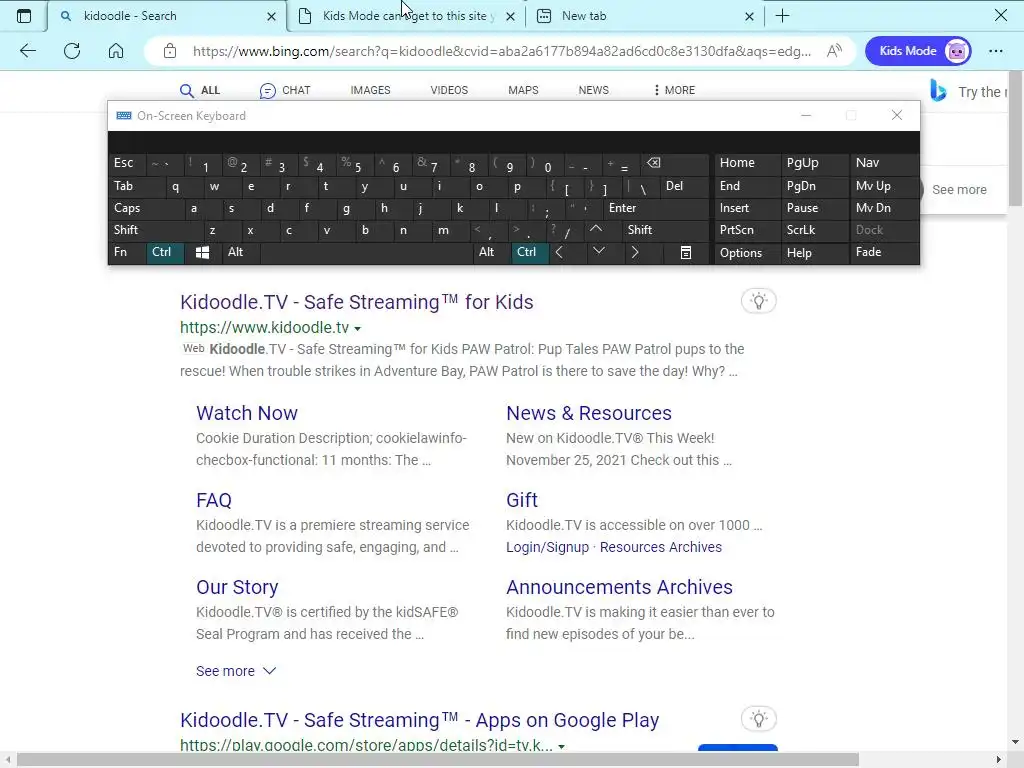Toggle the left Alt key
This screenshot has width=1024, height=768.
coord(241,252)
